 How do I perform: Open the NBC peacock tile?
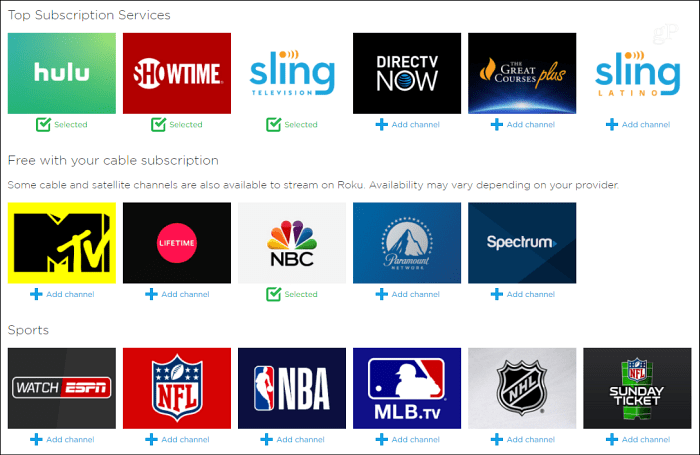(x=292, y=243)
